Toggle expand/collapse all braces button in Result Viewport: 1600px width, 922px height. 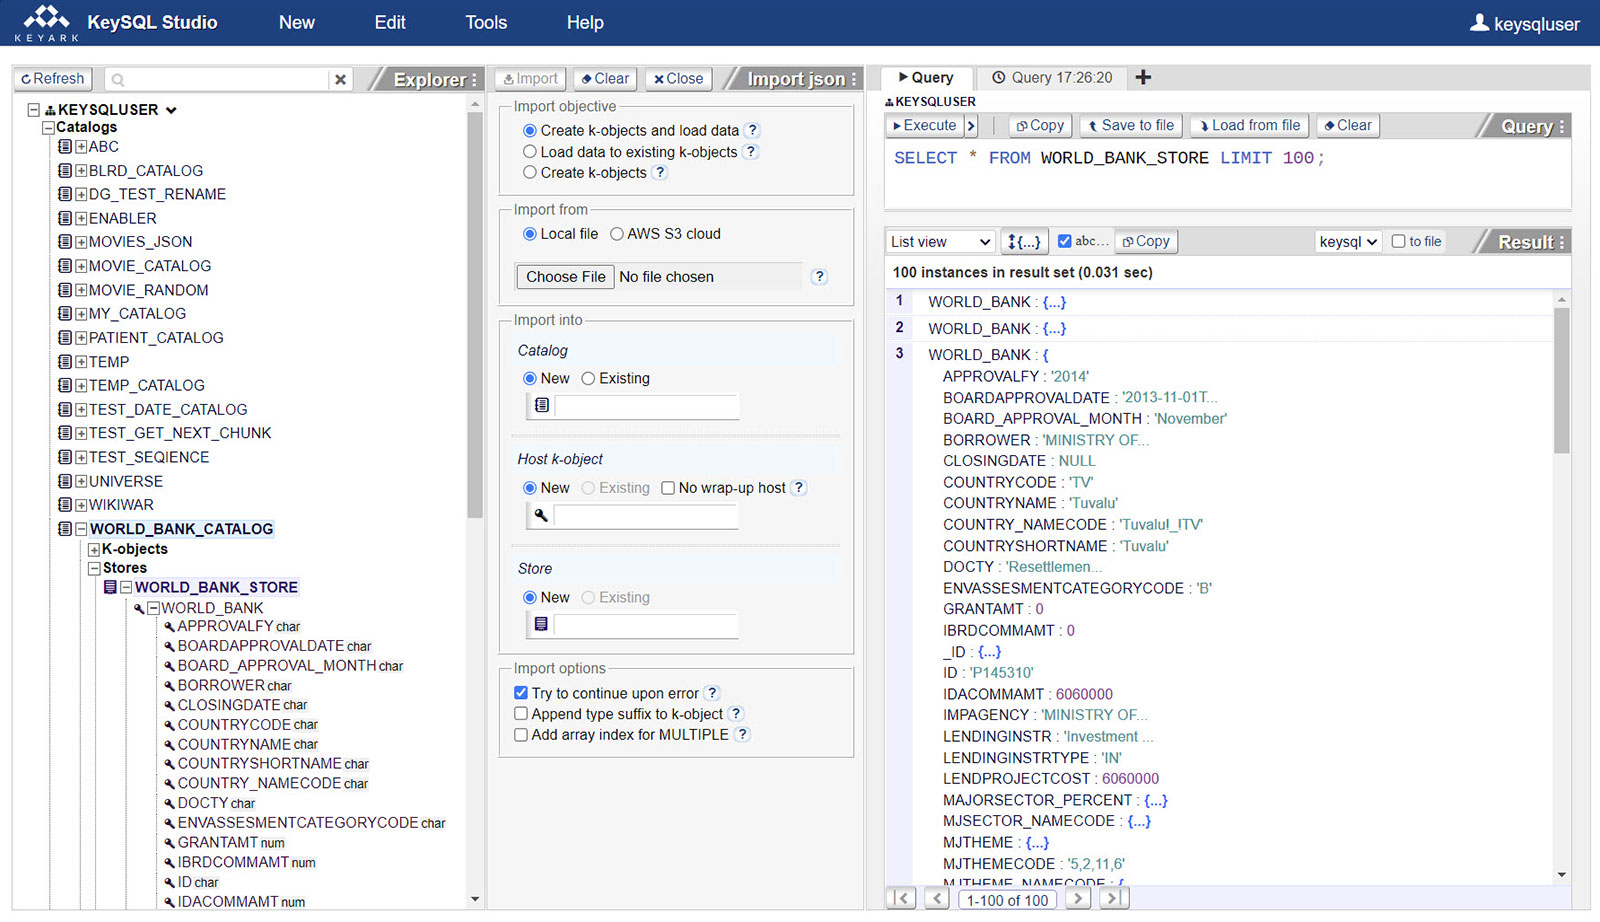coord(1024,241)
